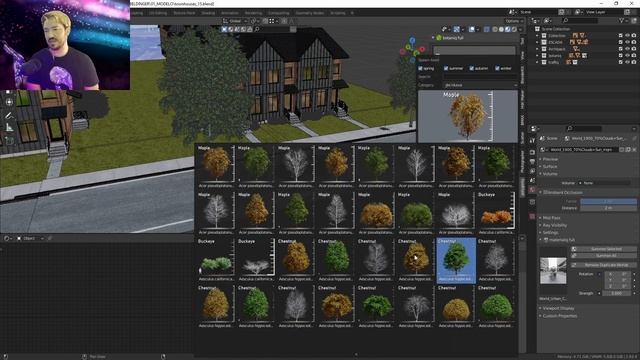Click the Ambient Occlusion Distance field

pos(608,208)
